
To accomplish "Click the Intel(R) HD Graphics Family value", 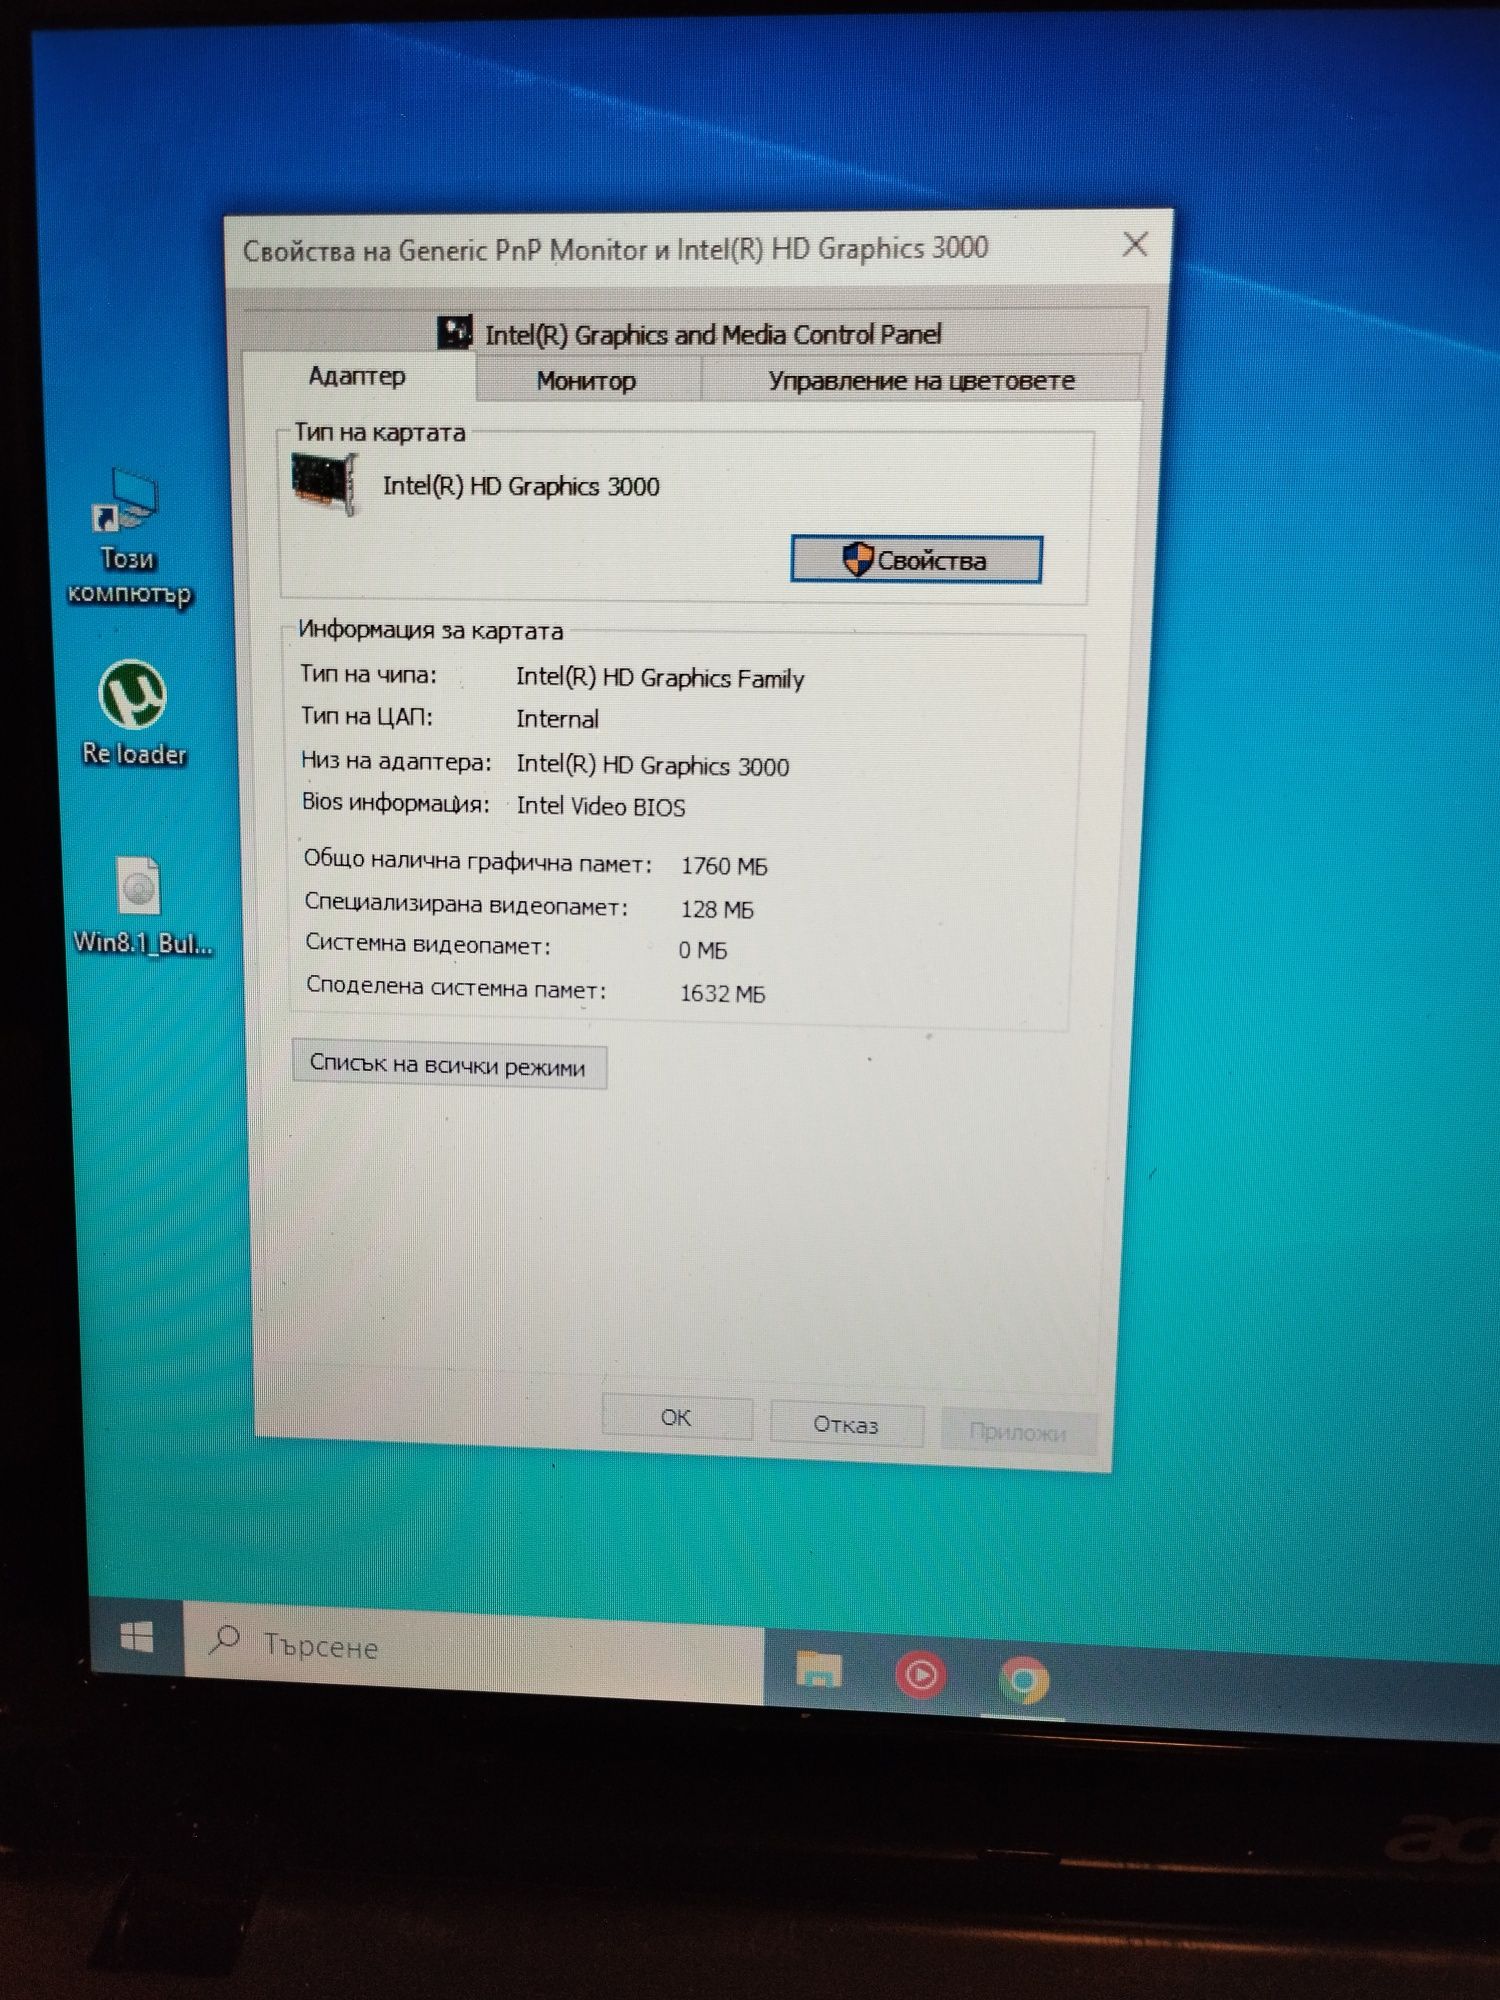I will pyautogui.click(x=660, y=678).
